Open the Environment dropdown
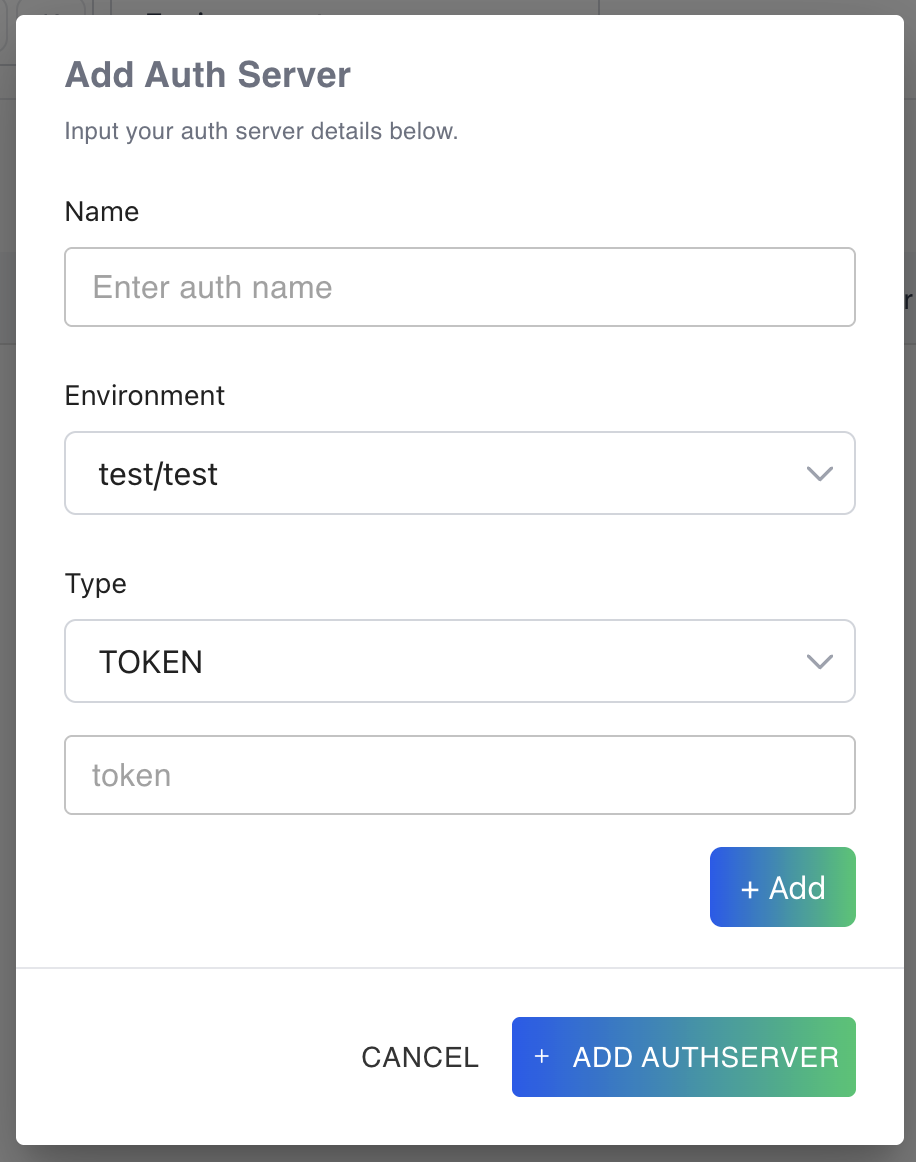The image size is (916, 1162). (x=459, y=473)
